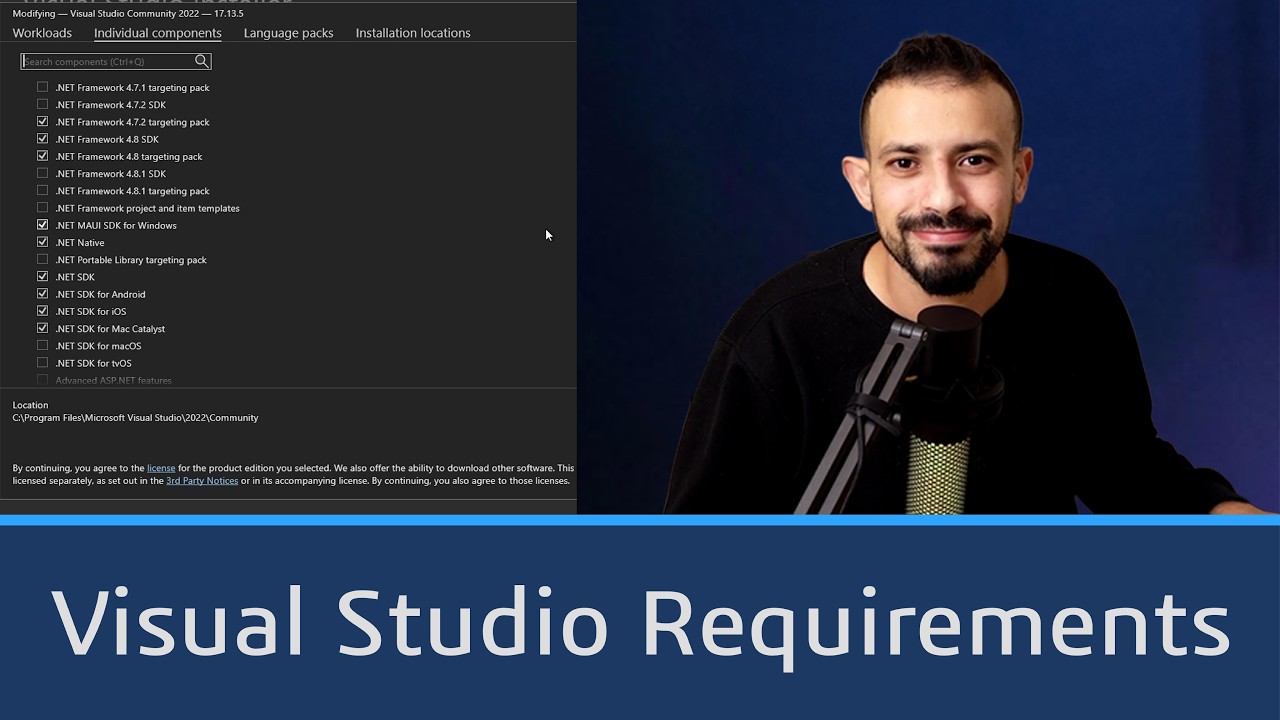Click the 'Modifying — Visual Studio Community 2022' title
The height and width of the screenshot is (720, 1280).
pos(128,14)
